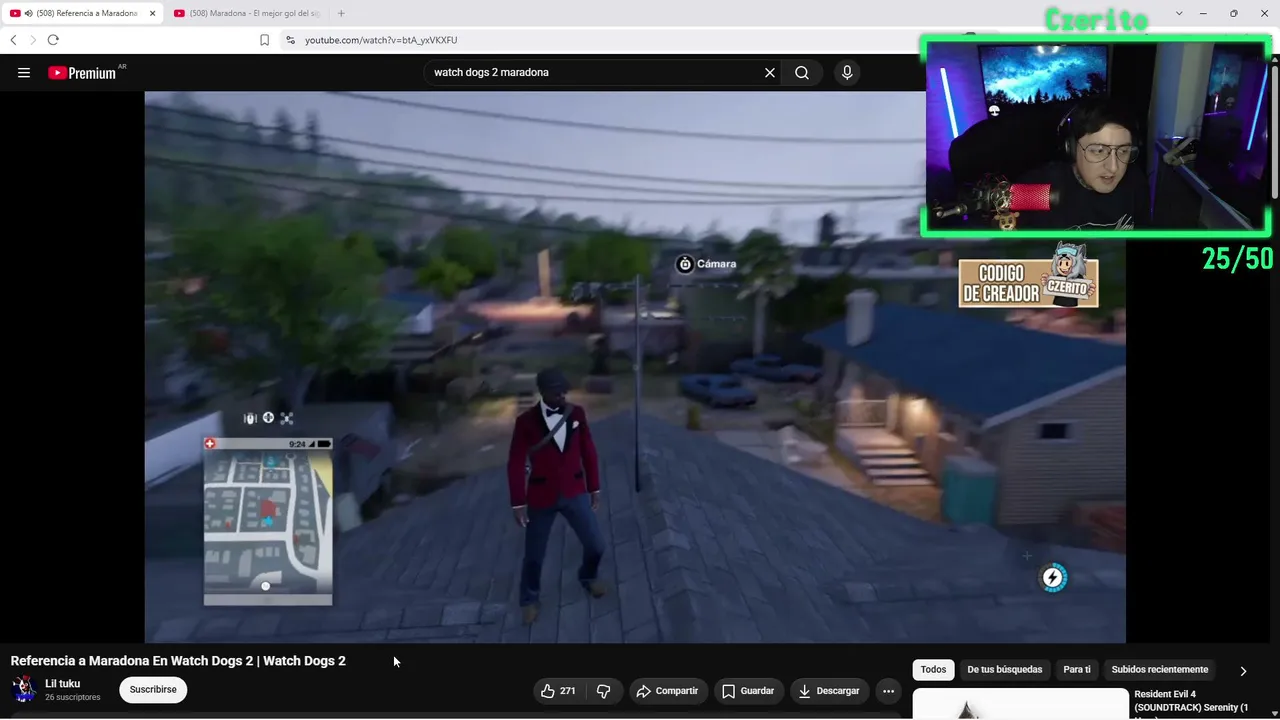This screenshot has height=720, width=1280.
Task: Download video with Descargar button
Action: coord(830,691)
